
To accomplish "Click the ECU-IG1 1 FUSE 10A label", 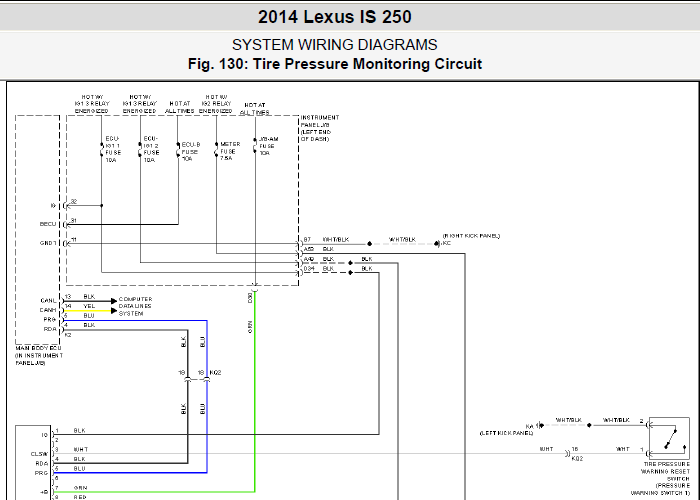I will 113,149.
